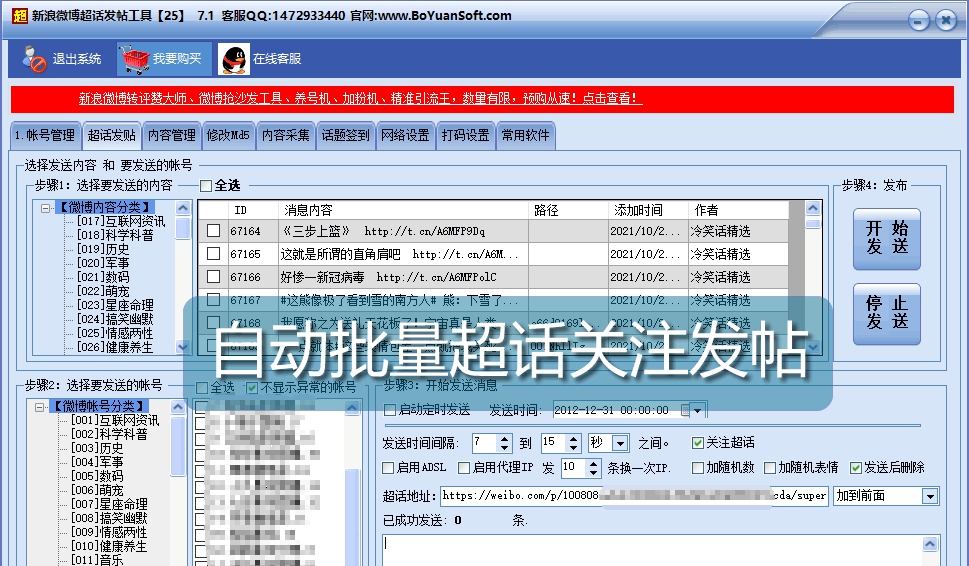
Task: Click the 作者 column header
Action: tap(738, 211)
